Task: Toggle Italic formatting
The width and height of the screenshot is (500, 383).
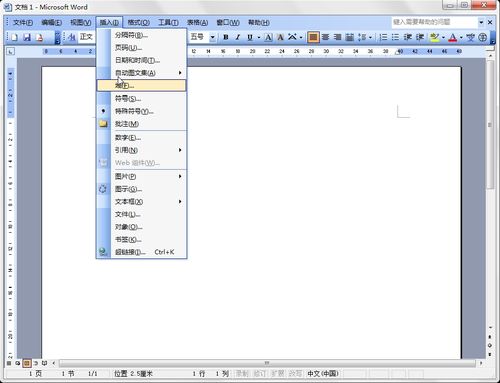Action: pos(238,37)
